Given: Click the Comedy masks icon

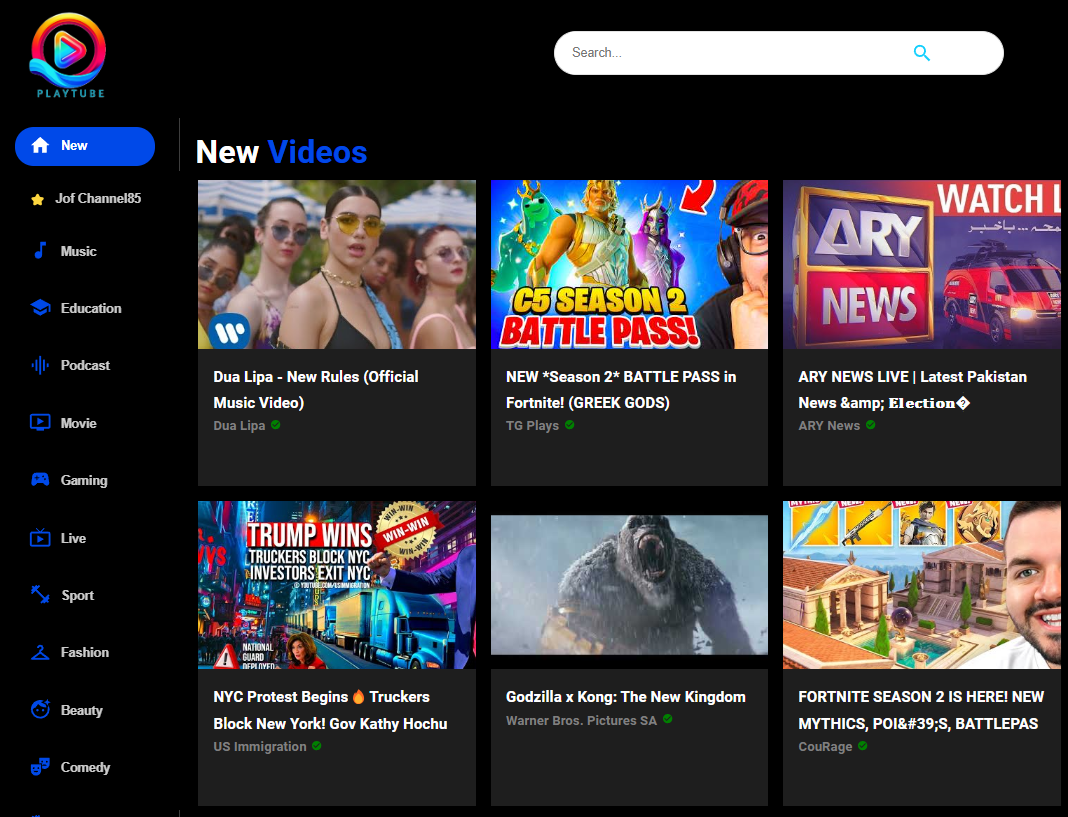Looking at the screenshot, I should coord(40,767).
